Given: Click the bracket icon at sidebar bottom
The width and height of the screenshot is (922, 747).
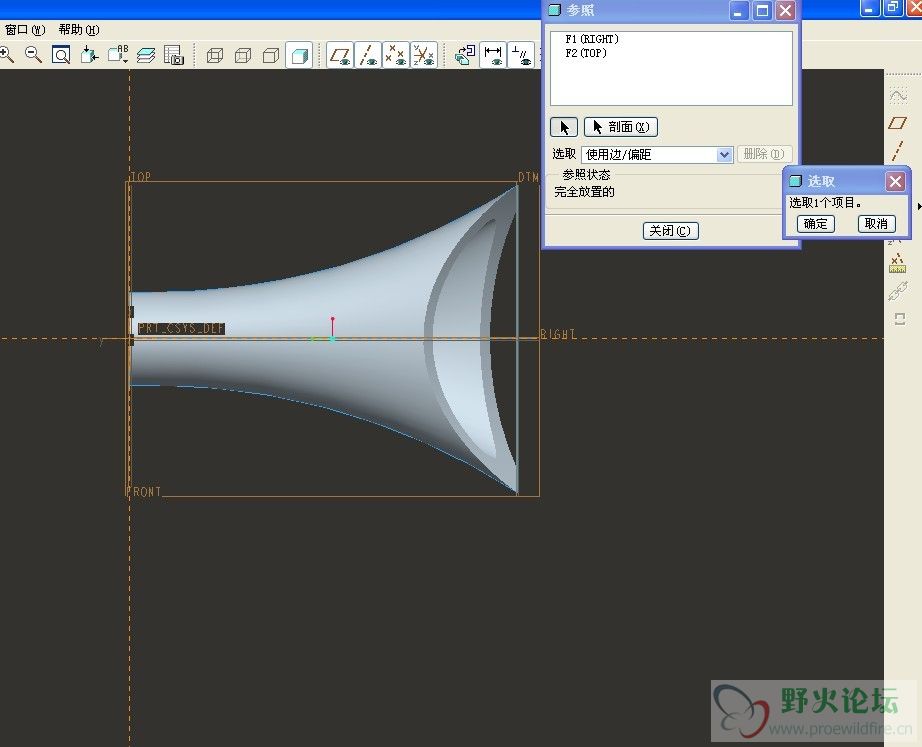Looking at the screenshot, I should coord(900,319).
